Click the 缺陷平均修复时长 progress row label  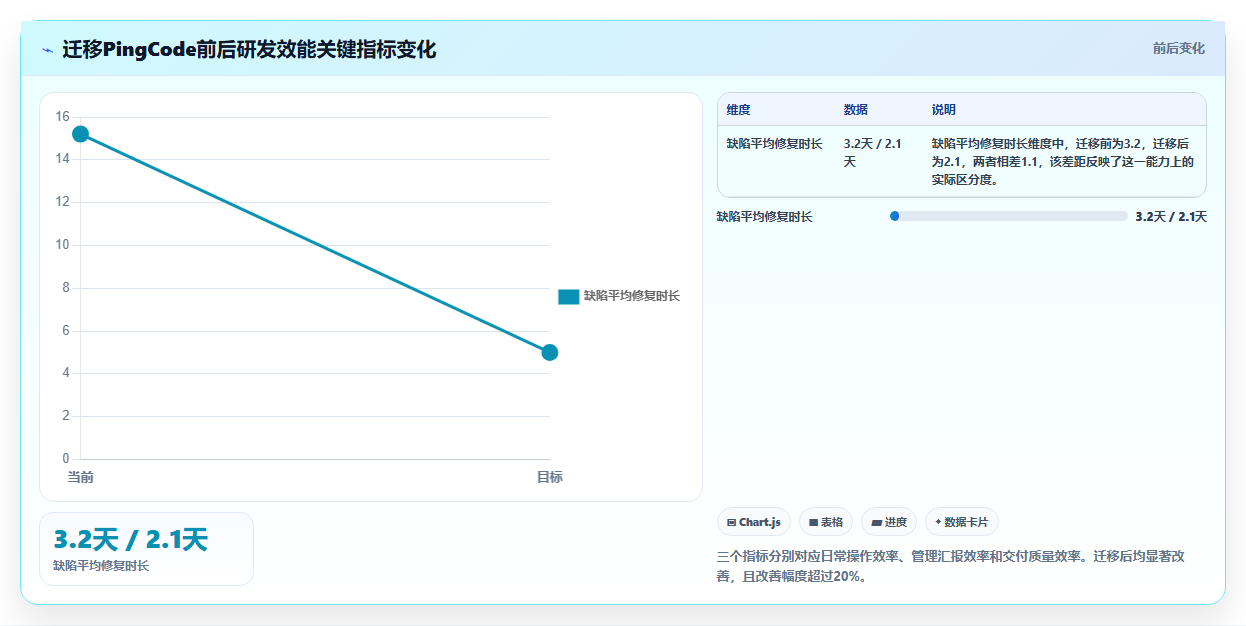click(x=765, y=216)
